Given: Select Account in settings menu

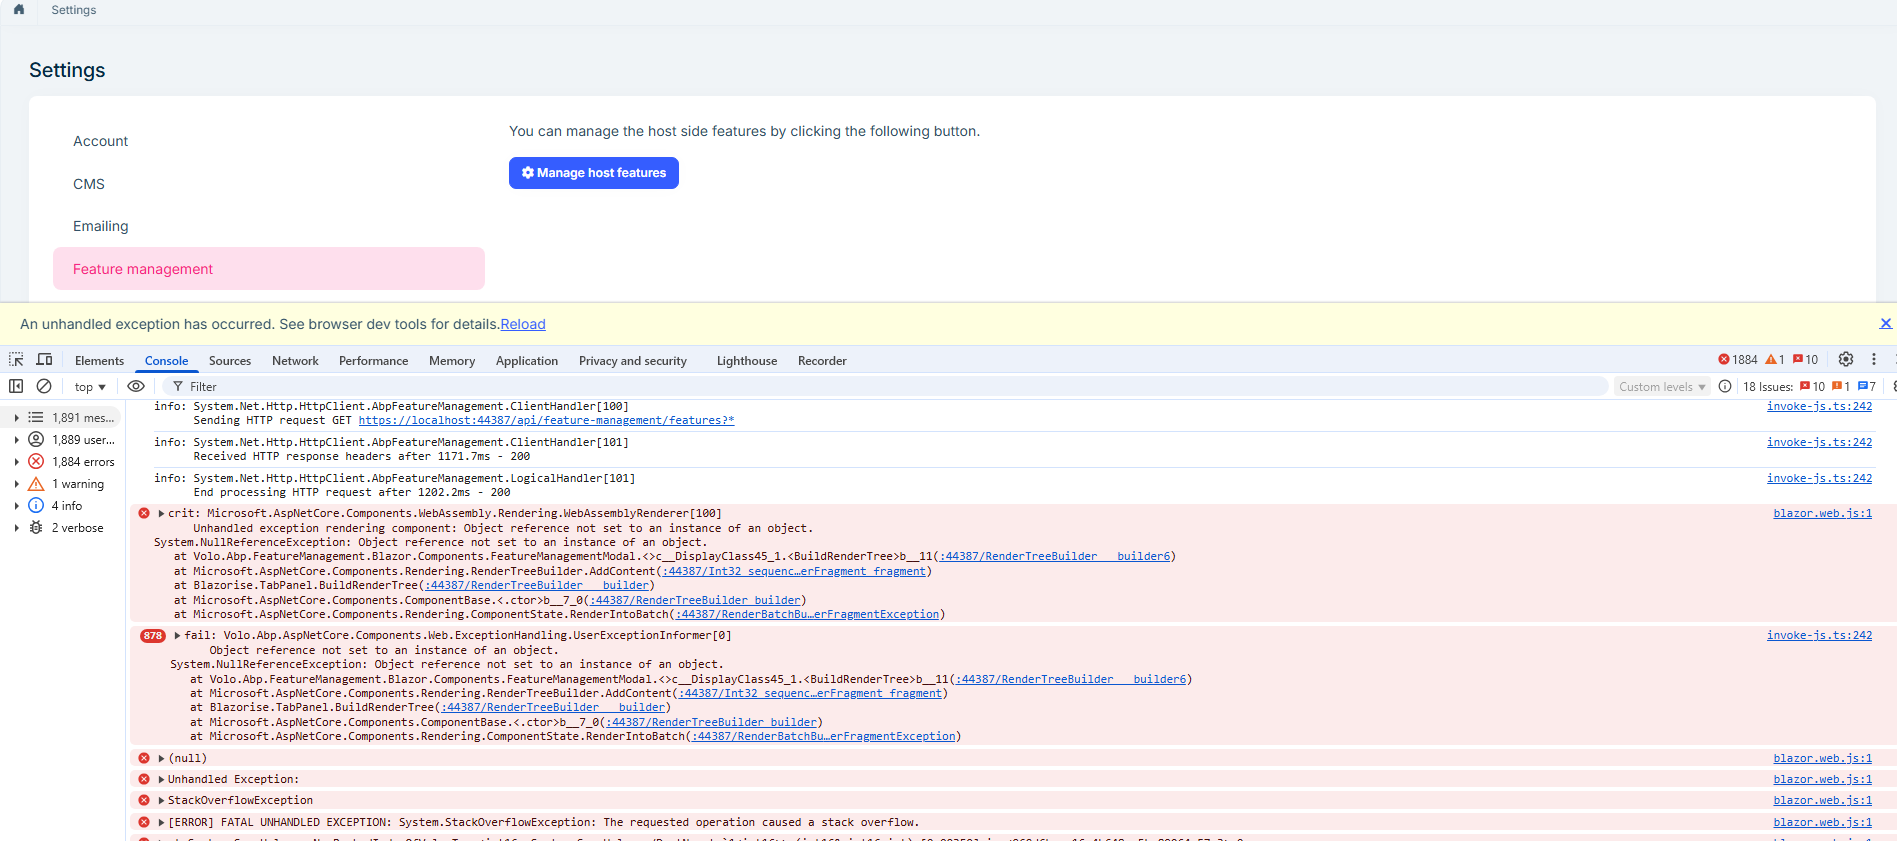Looking at the screenshot, I should click(x=269, y=141).
